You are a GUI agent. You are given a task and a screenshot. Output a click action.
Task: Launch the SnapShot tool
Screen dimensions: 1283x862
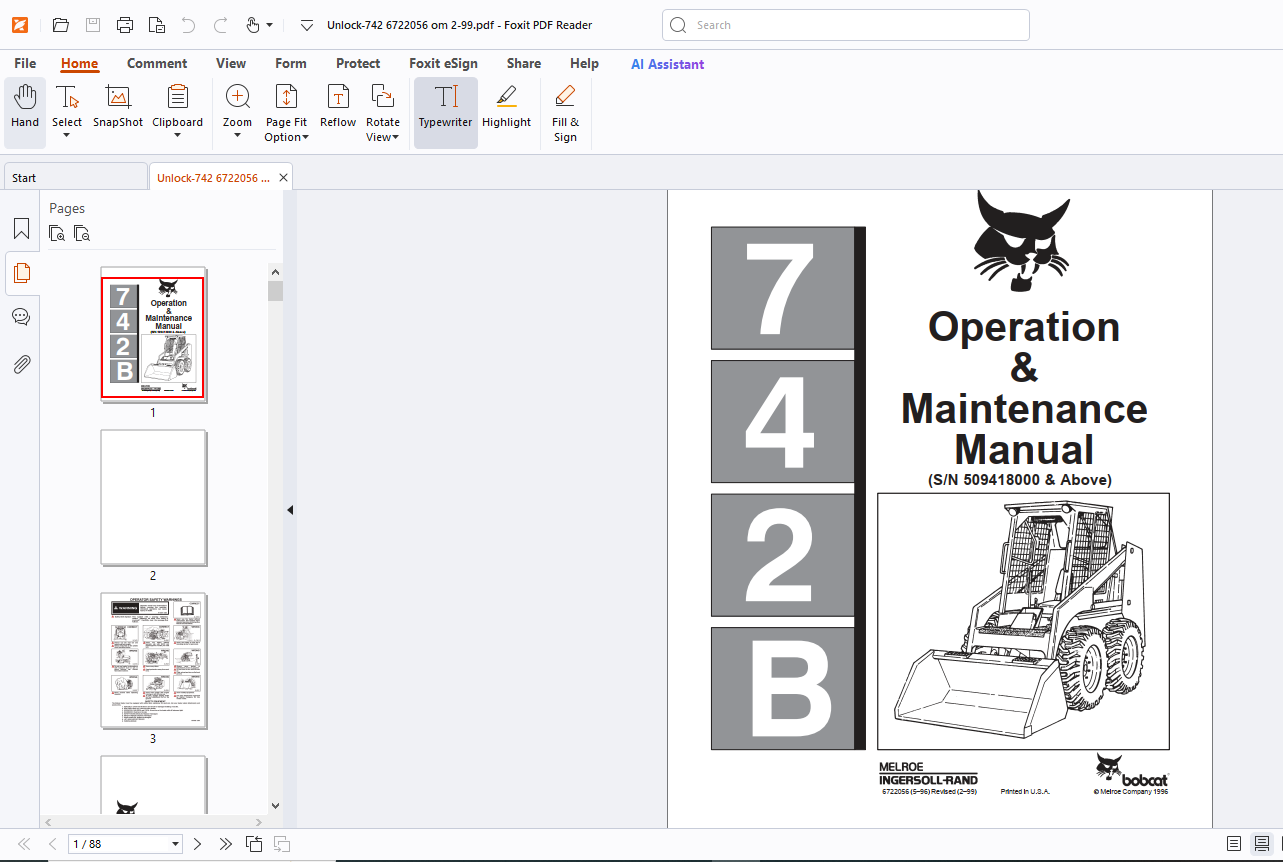tap(118, 106)
